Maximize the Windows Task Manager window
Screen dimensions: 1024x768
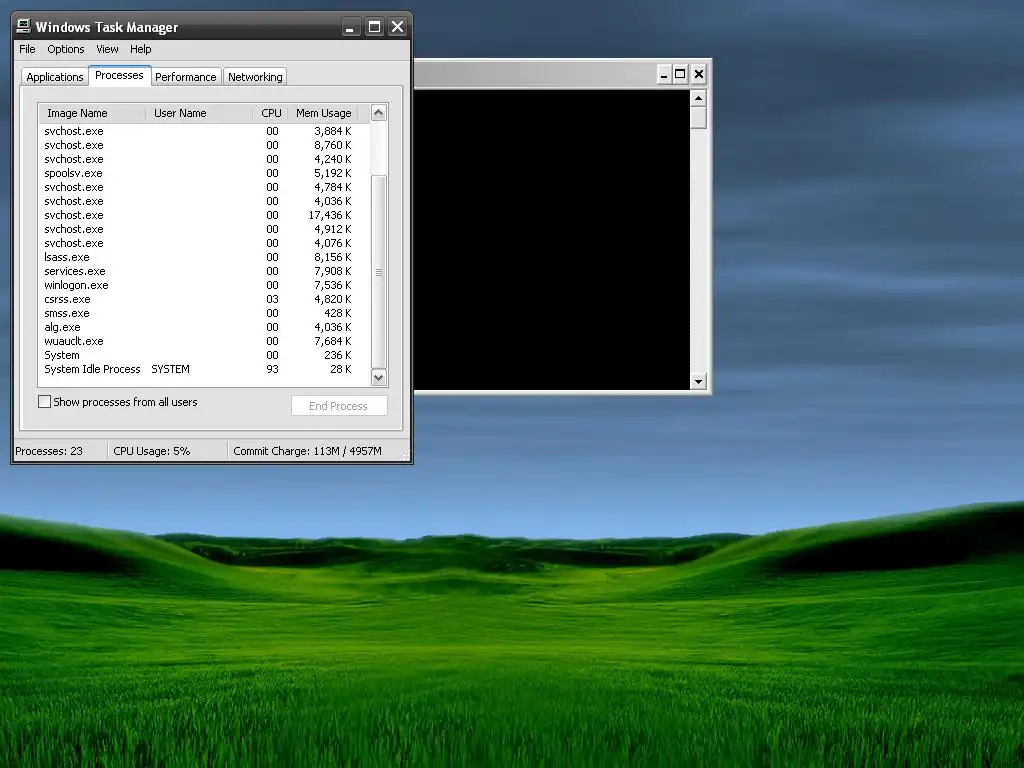[x=374, y=27]
